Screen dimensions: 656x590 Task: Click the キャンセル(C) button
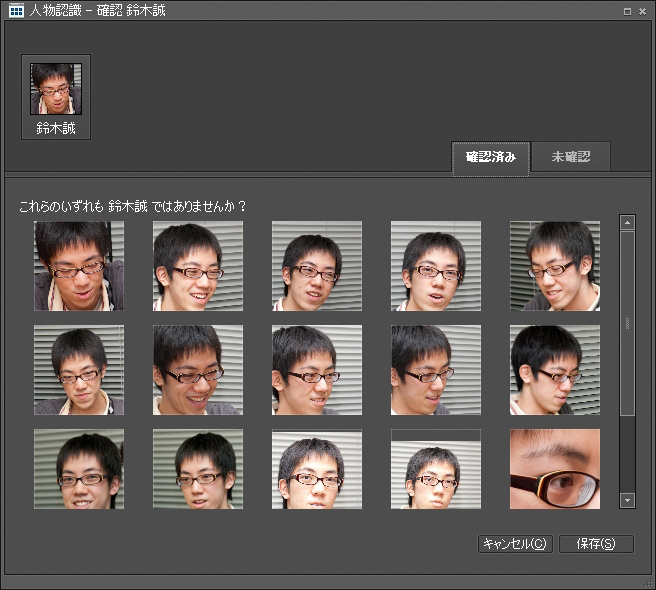515,544
